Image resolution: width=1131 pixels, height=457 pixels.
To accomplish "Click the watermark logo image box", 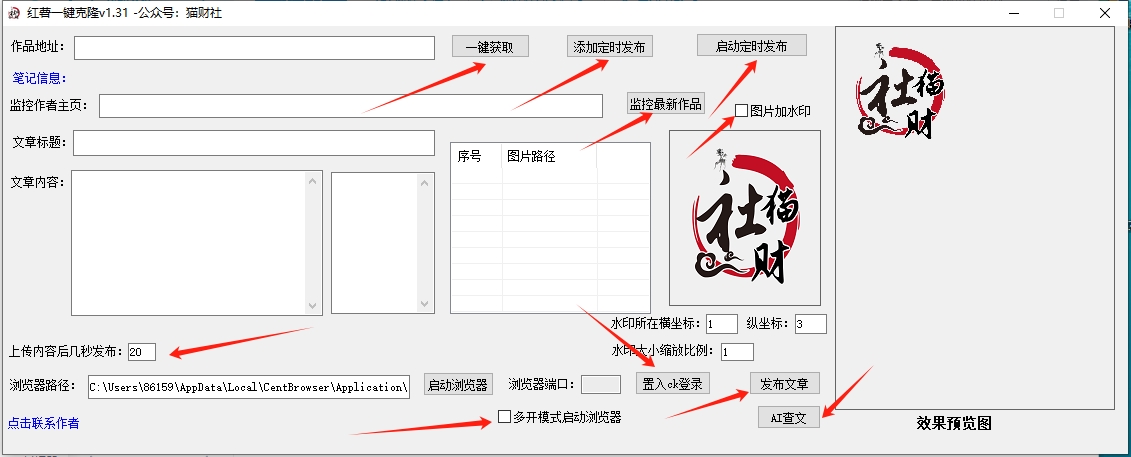I will pos(745,218).
